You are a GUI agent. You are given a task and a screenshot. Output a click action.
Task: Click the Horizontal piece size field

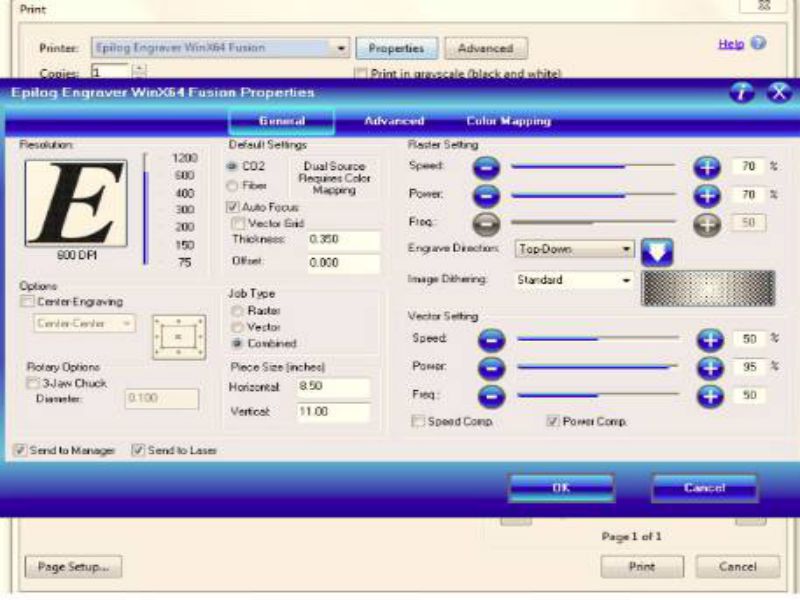[333, 387]
